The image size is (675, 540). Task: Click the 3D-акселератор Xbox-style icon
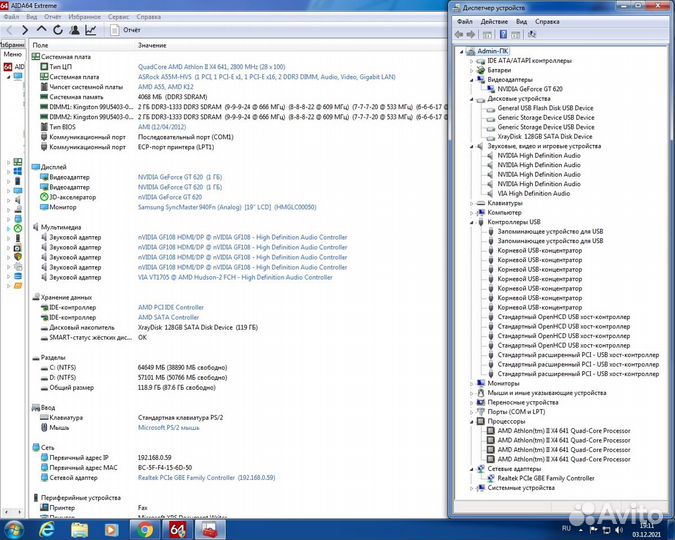(44, 197)
